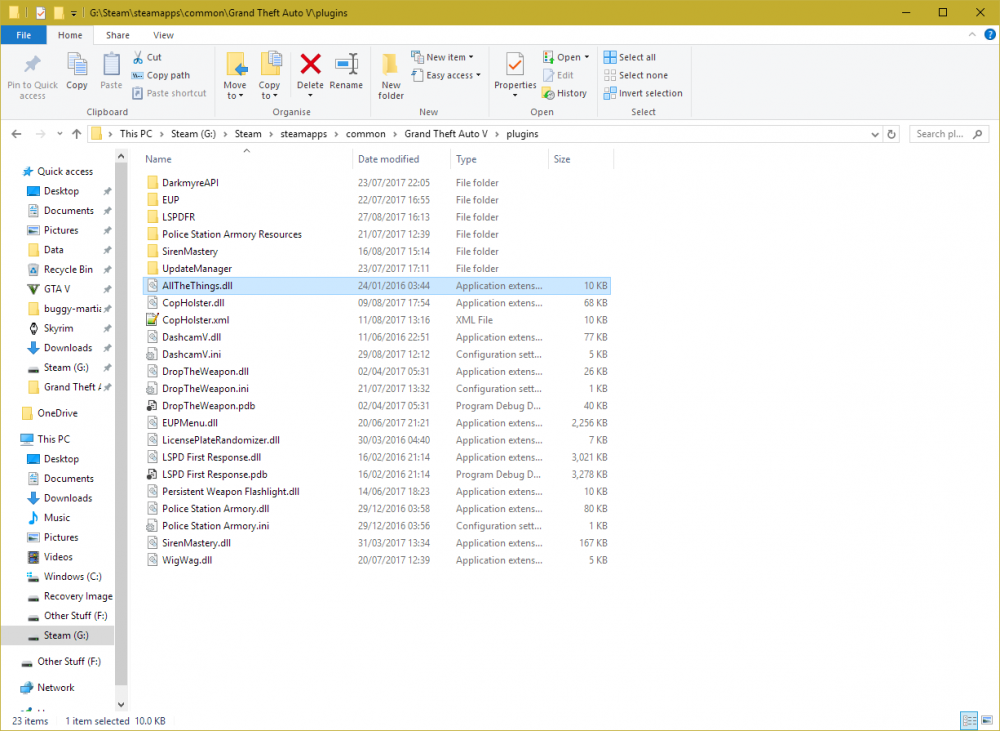The height and width of the screenshot is (731, 1000).
Task: Switch to the Share tab
Action: [117, 33]
